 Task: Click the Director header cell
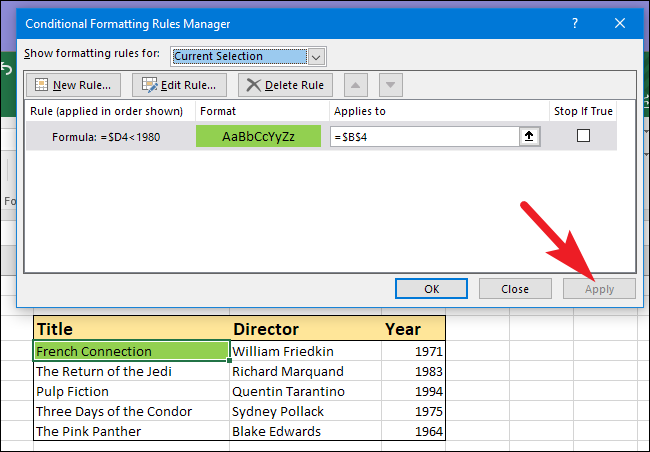click(306, 328)
